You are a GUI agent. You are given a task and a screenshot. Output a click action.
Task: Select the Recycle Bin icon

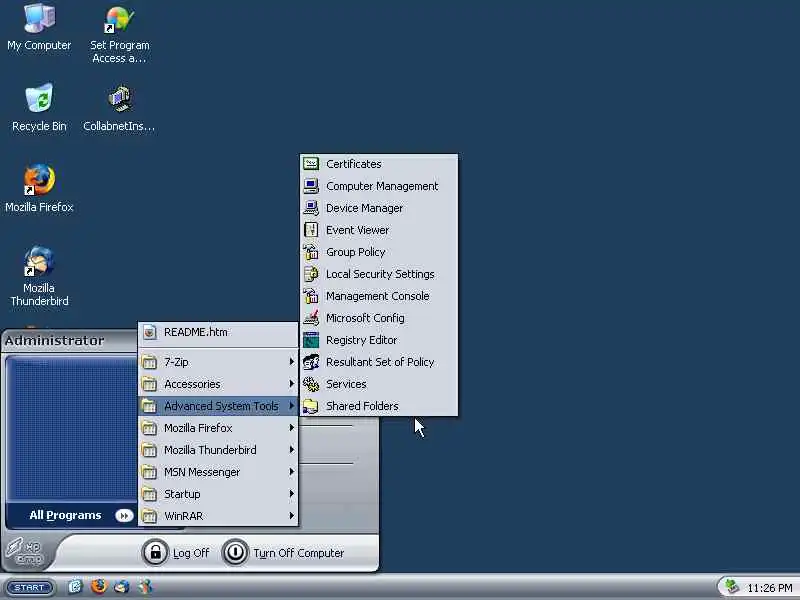(x=39, y=108)
